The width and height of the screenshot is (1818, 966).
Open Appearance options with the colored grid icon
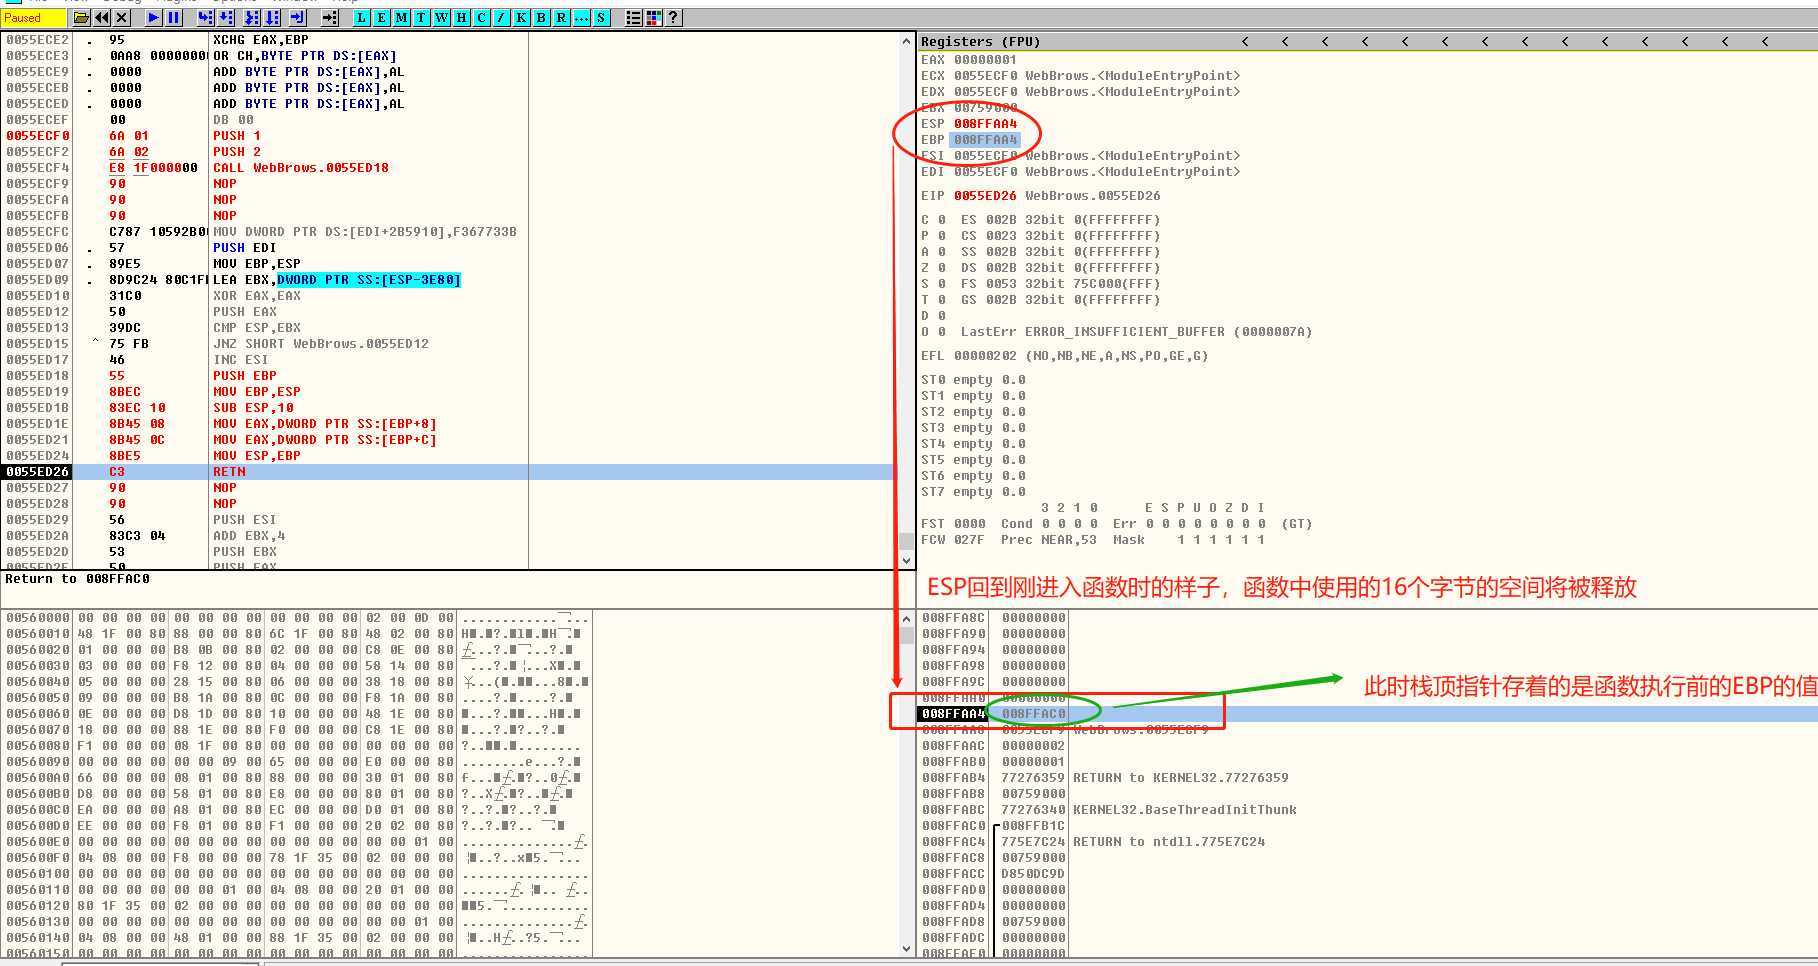(x=653, y=17)
